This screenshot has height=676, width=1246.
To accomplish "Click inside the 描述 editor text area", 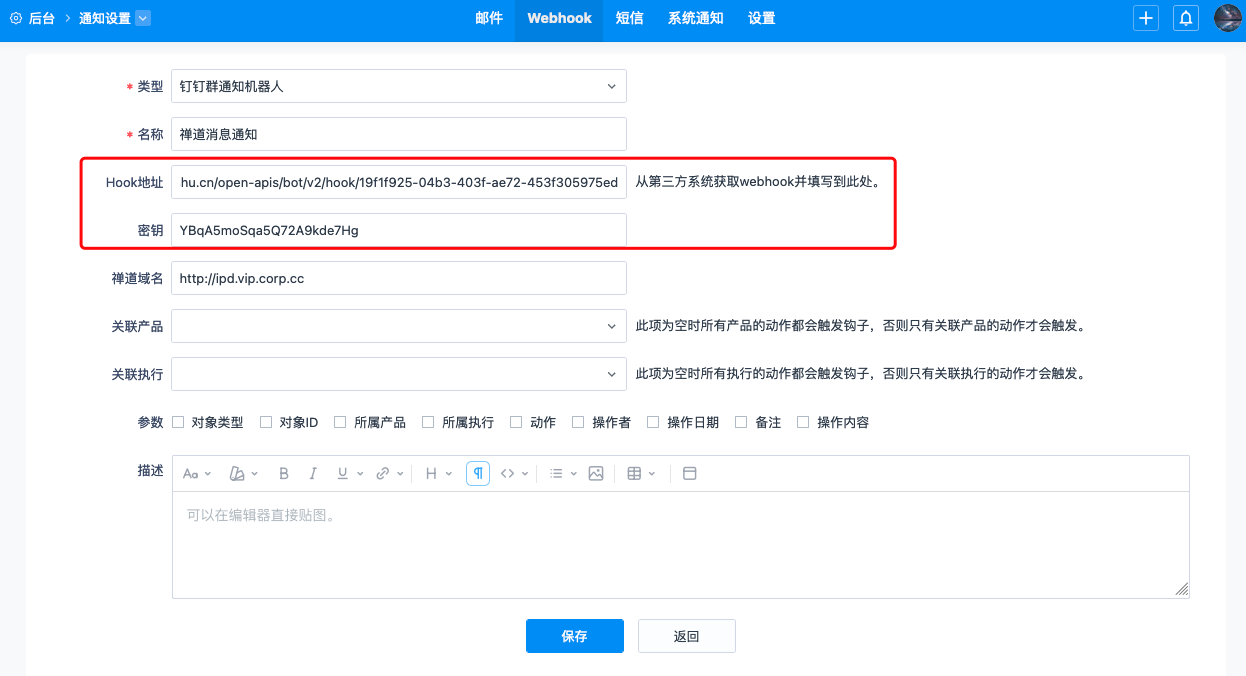I will (x=681, y=545).
